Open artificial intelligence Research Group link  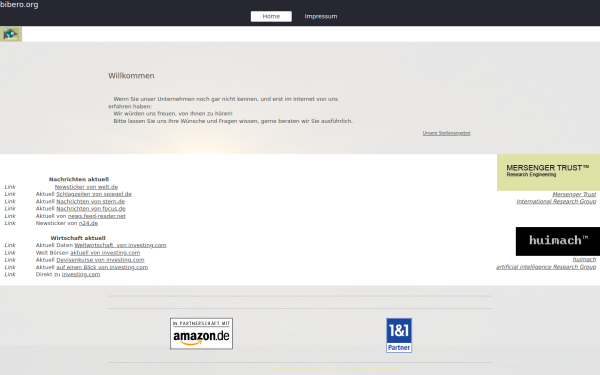point(546,267)
